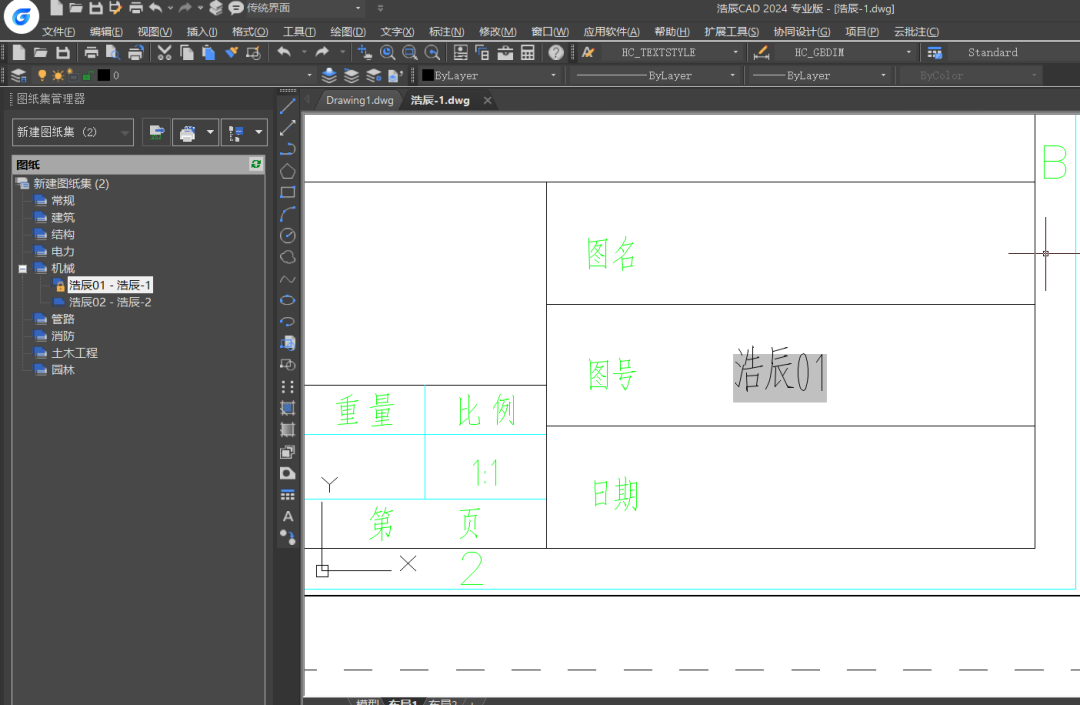Open the Properties palette icon
The height and width of the screenshot is (705, 1080).
pyautogui.click(x=460, y=52)
